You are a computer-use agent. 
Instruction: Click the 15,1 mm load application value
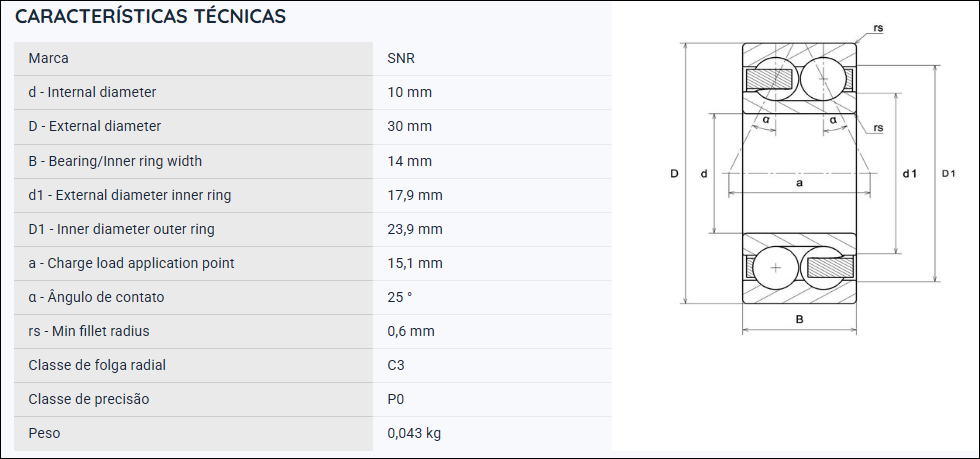(415, 263)
